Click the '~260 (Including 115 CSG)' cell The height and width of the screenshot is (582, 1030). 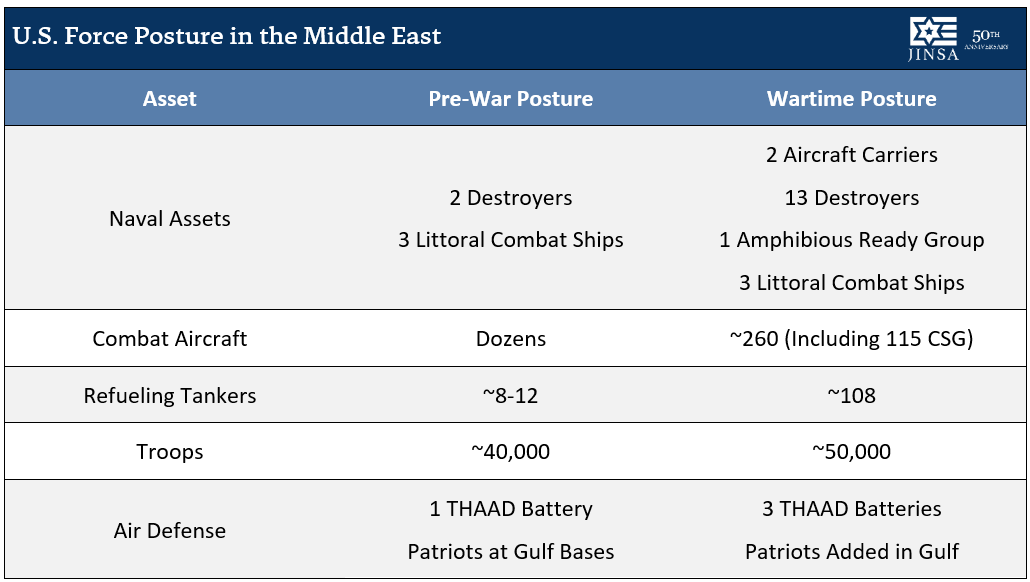[851, 339]
